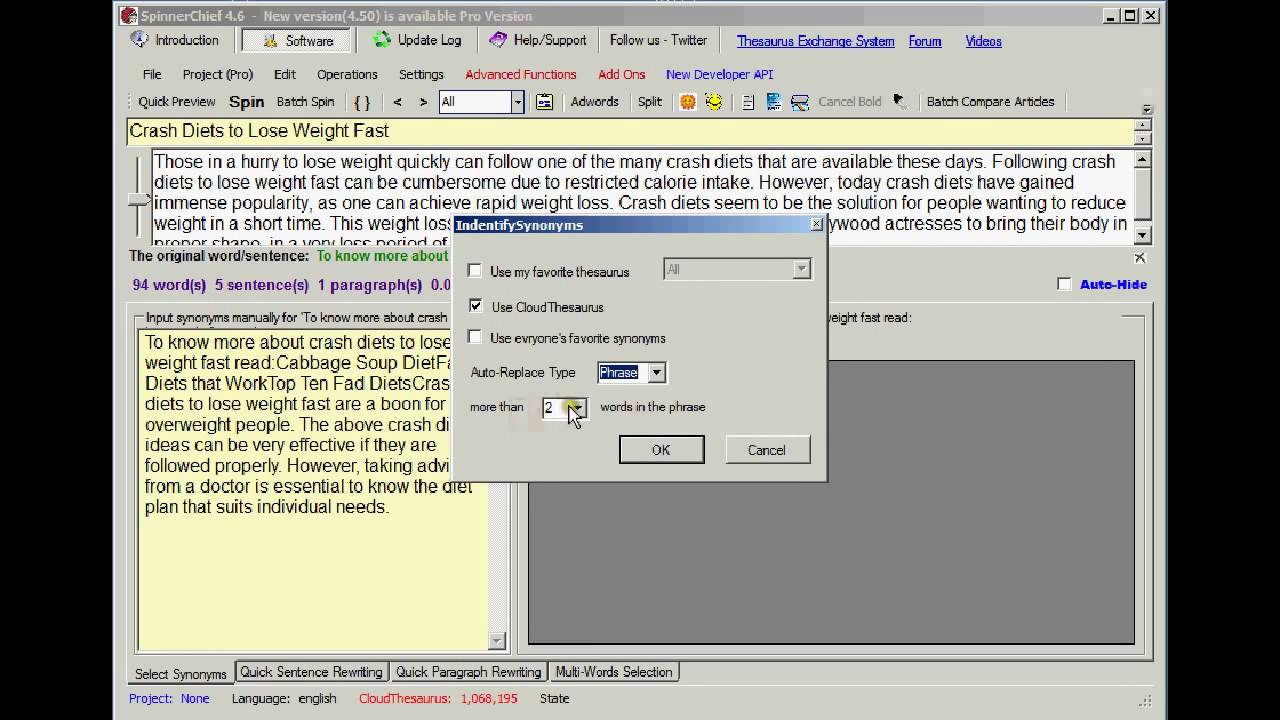
Task: Open the Operations menu
Action: [347, 74]
